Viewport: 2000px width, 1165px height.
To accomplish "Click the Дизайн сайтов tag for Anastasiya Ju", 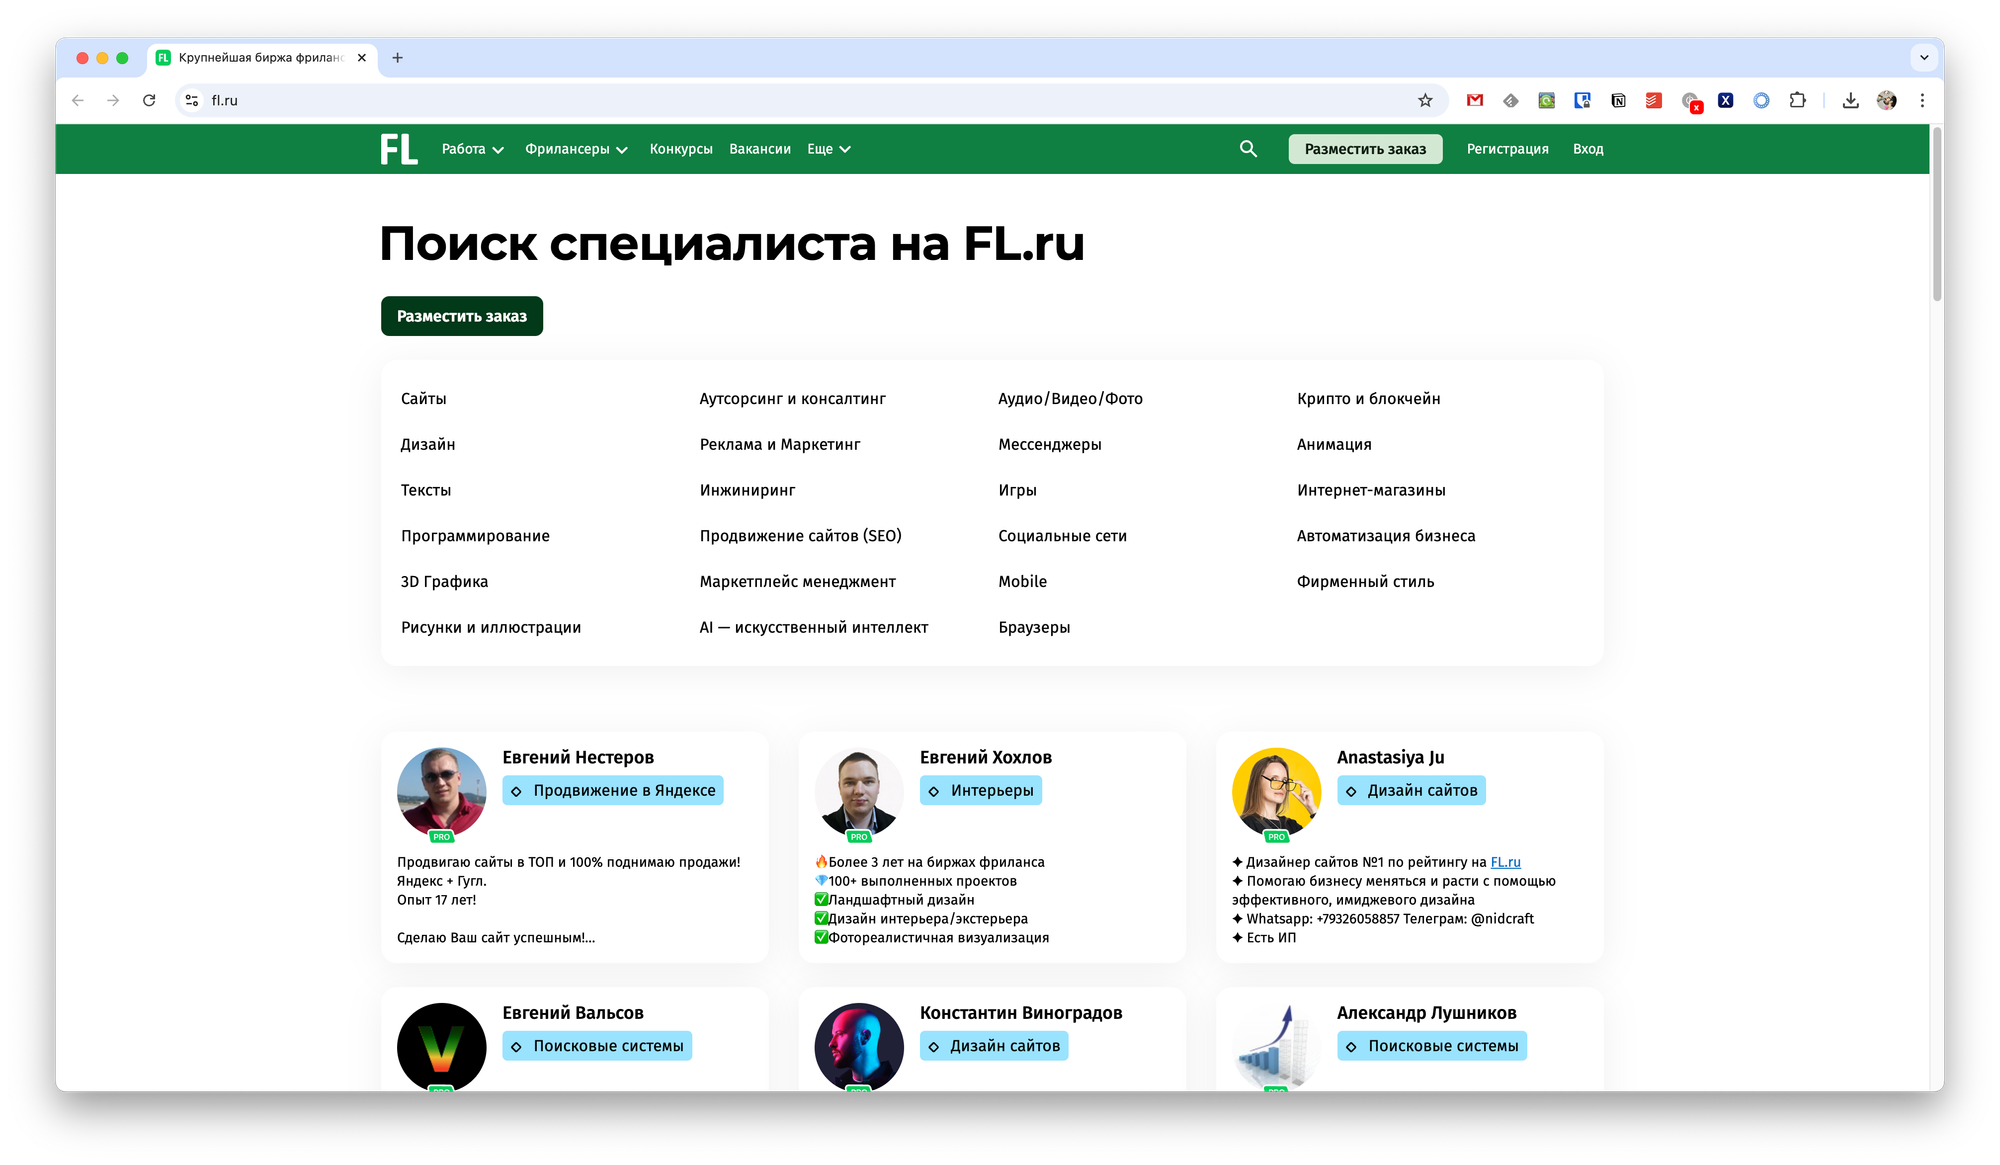I will 1411,790.
